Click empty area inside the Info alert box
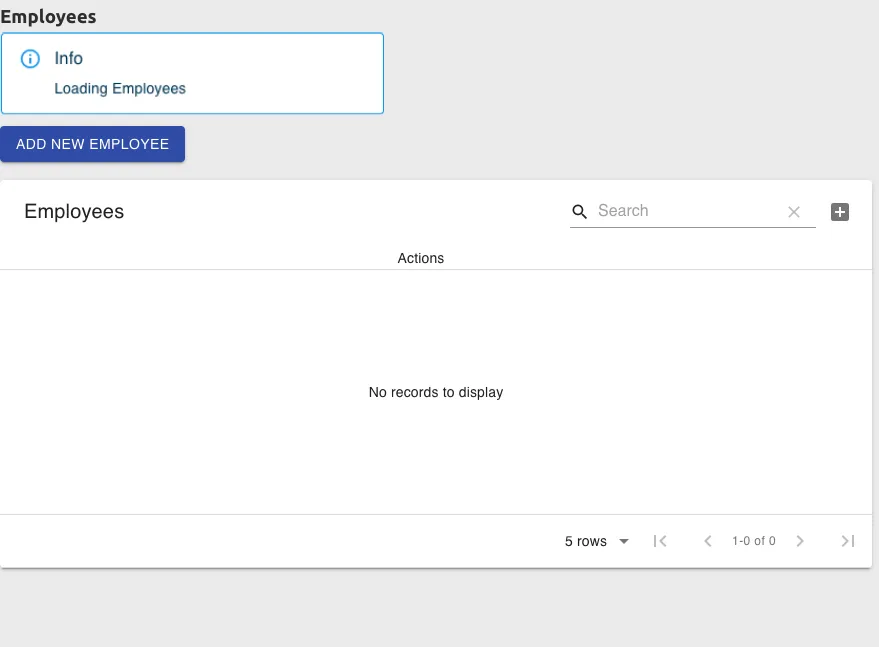Viewport: 879px width, 647px height. click(x=286, y=73)
